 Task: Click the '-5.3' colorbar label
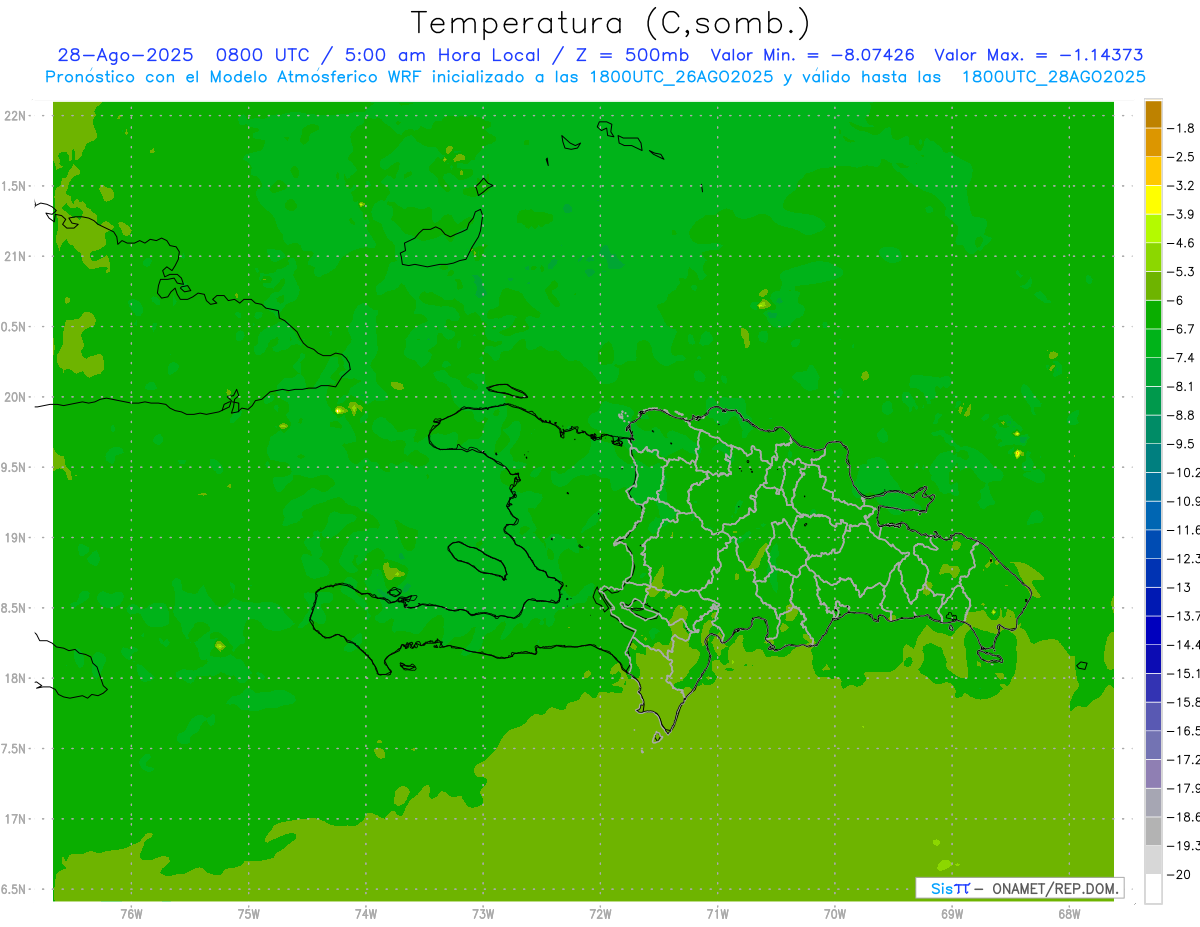coord(1182,272)
